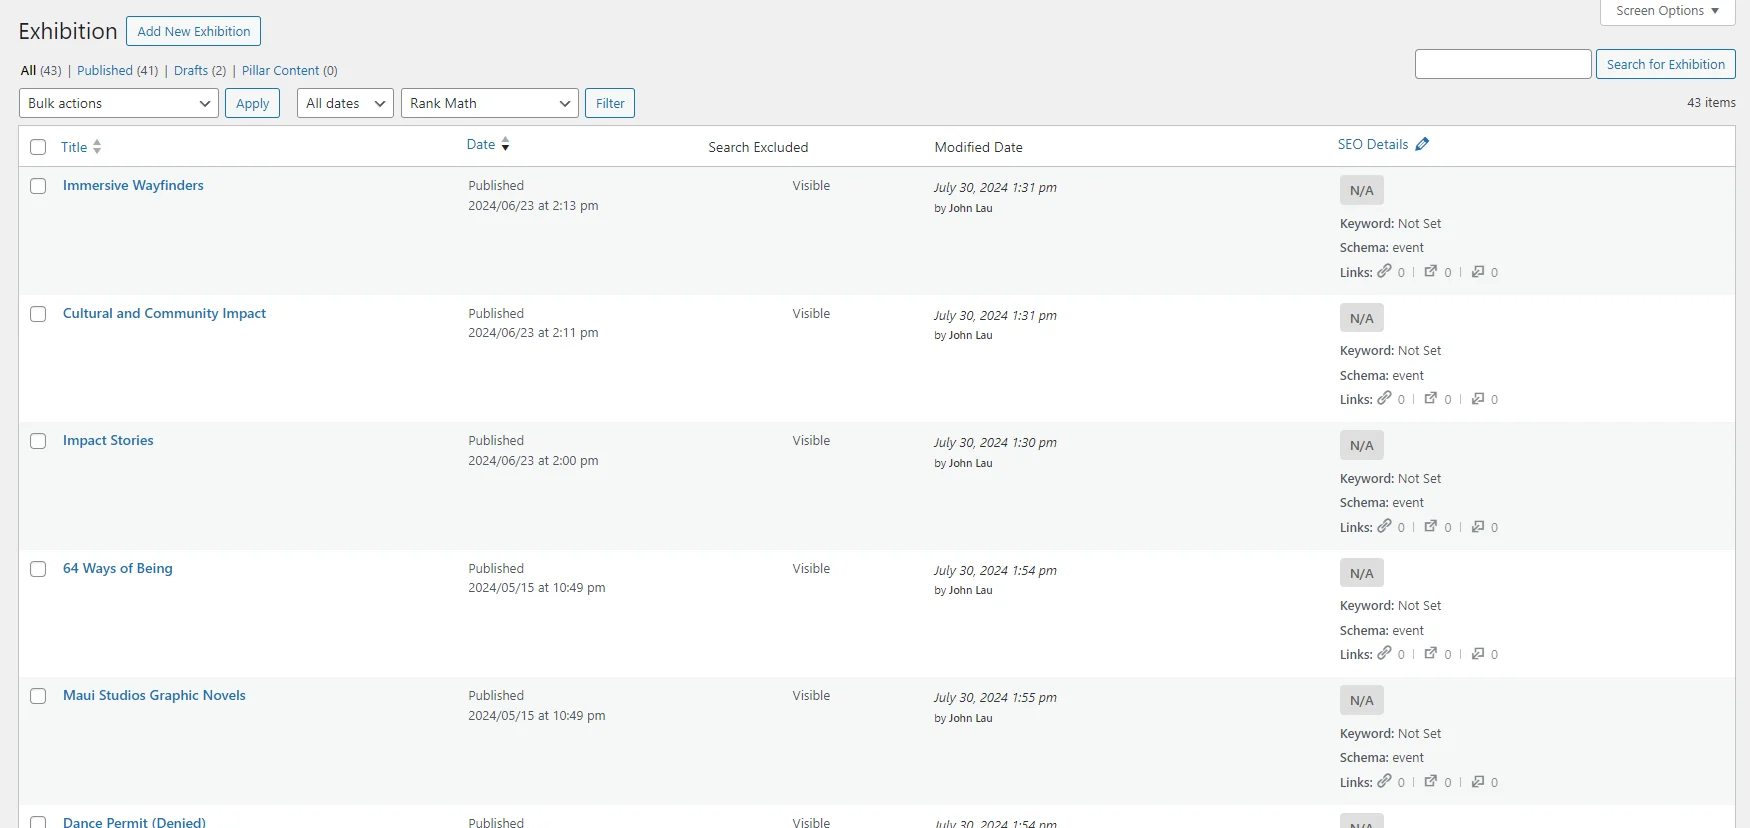
Task: Click the Apply bulk action button
Action: [x=252, y=103]
